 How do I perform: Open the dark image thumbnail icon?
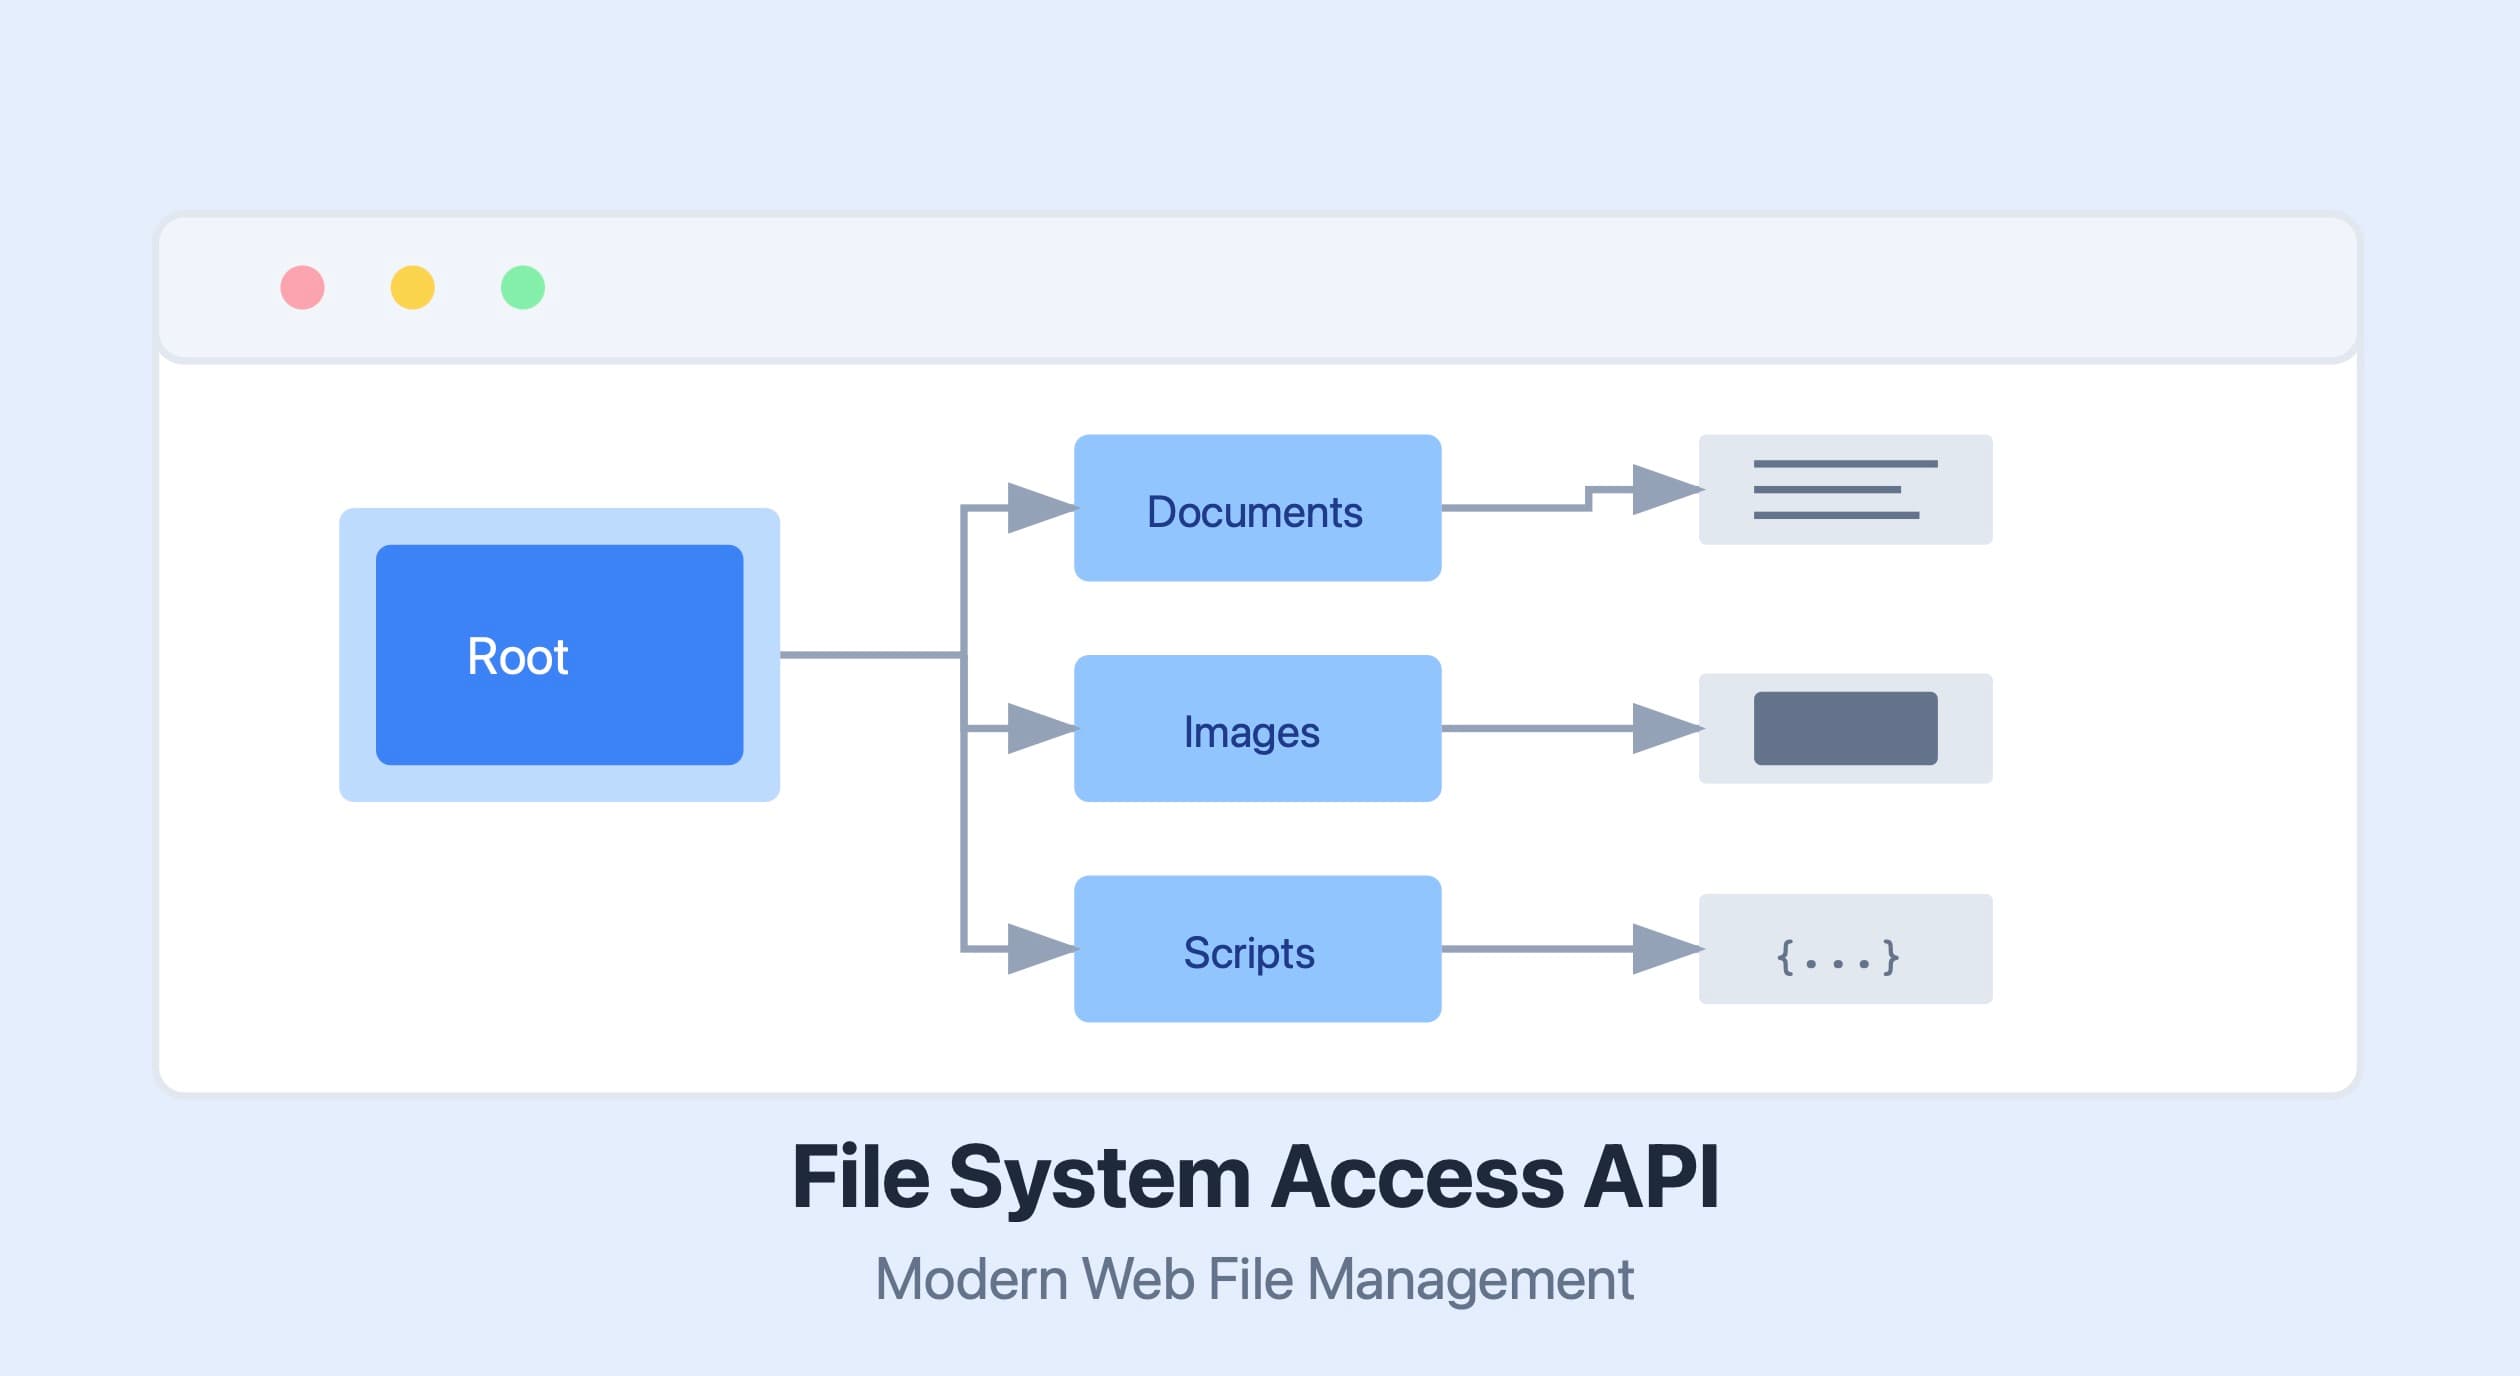(1845, 730)
